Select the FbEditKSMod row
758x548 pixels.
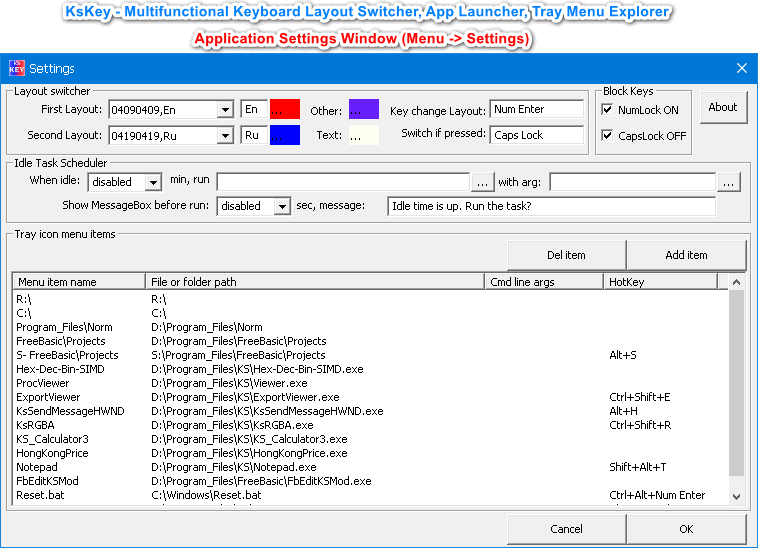coord(370,482)
